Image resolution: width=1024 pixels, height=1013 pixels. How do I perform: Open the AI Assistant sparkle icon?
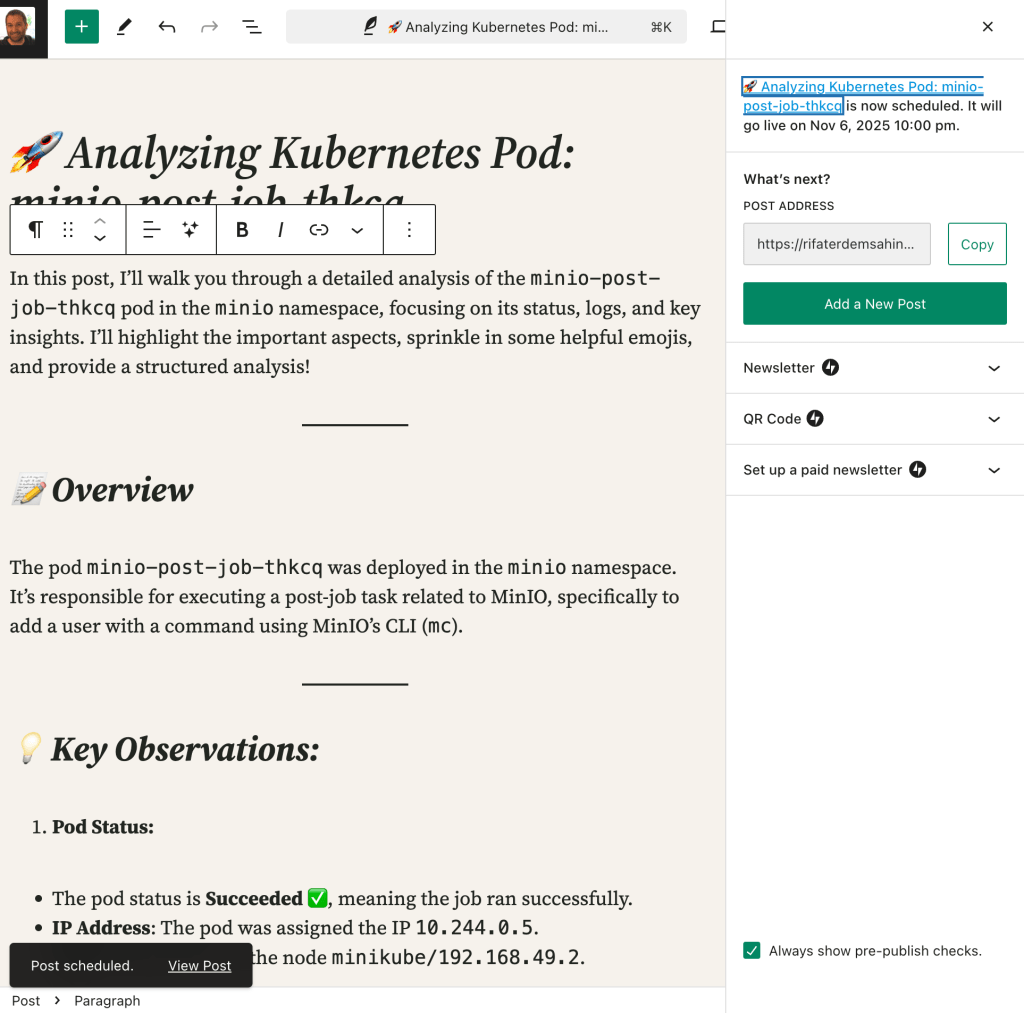tap(190, 230)
